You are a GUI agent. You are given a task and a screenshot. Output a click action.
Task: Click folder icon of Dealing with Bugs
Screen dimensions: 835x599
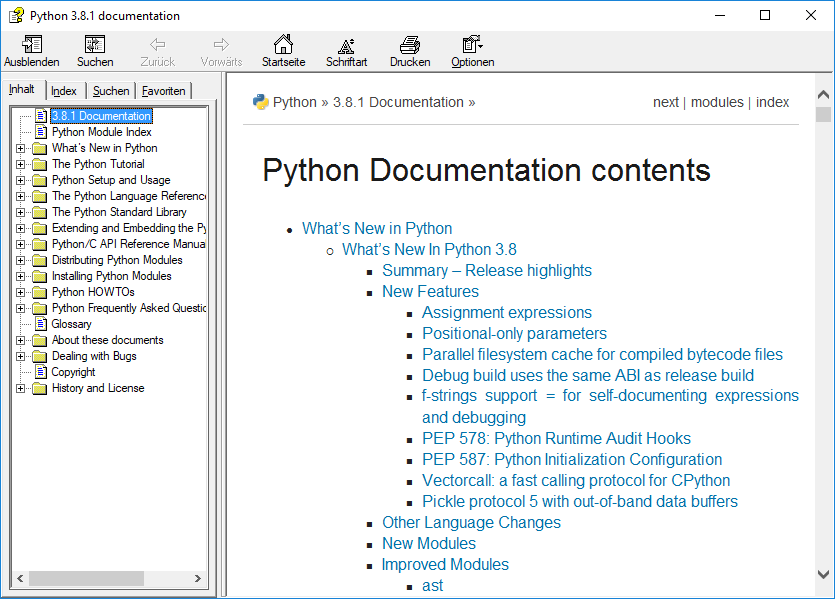tap(39, 356)
